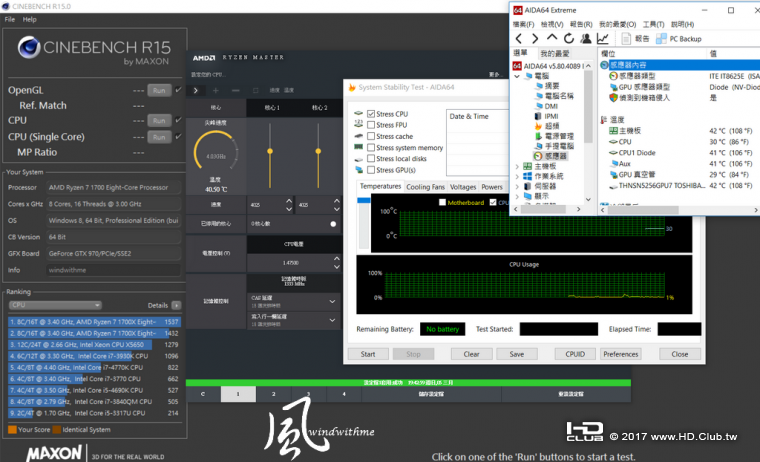Image resolution: width=760 pixels, height=462 pixels.
Task: Collapse the 電腦 tree node in AIDA64
Action: coord(517,76)
